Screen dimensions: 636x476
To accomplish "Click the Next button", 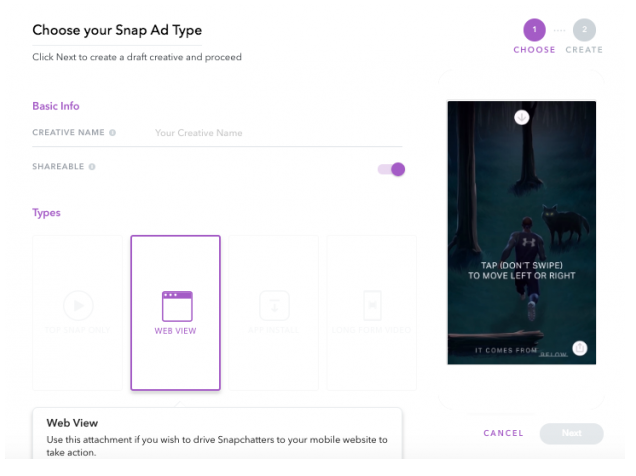I will [x=572, y=433].
